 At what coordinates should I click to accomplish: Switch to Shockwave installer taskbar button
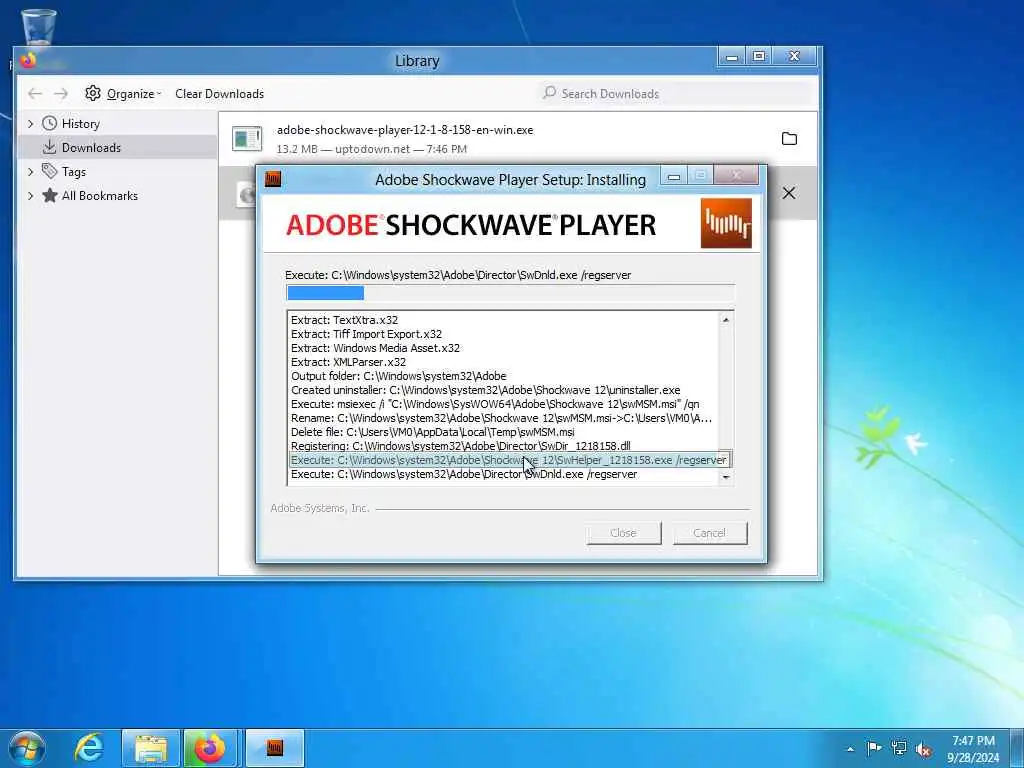click(x=275, y=748)
